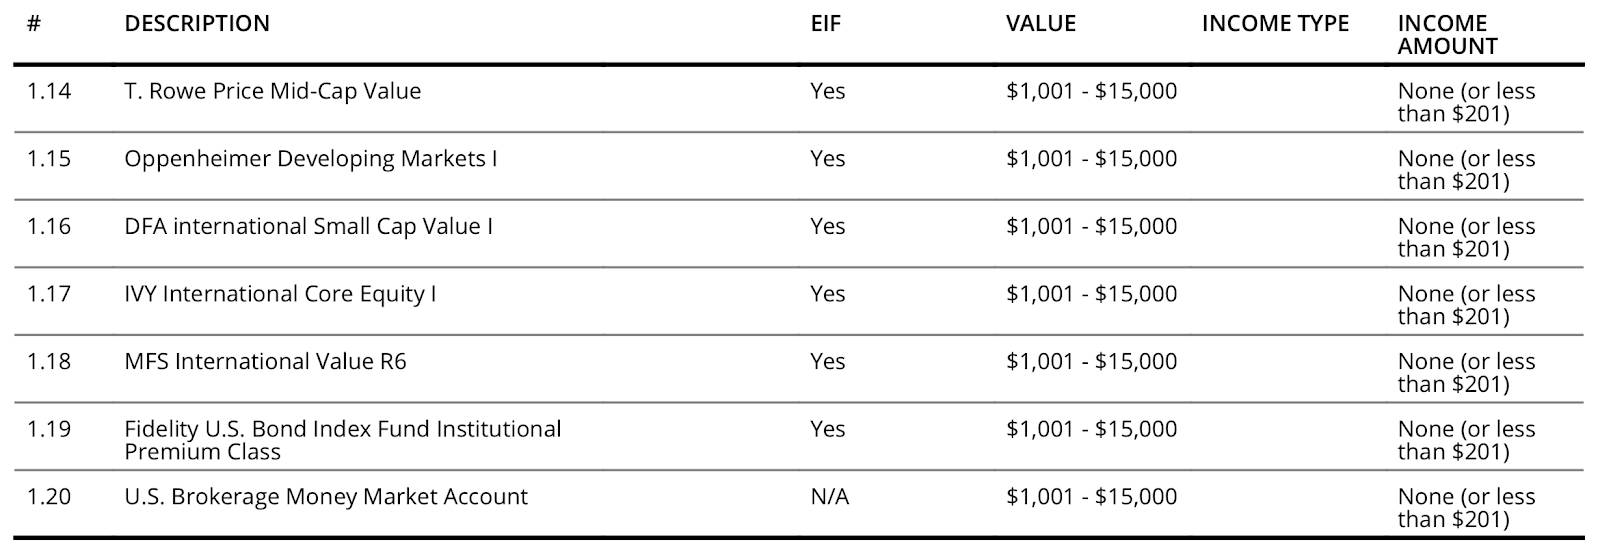1600x559 pixels.
Task: Select the DESCRIPTION column header
Action: point(197,24)
